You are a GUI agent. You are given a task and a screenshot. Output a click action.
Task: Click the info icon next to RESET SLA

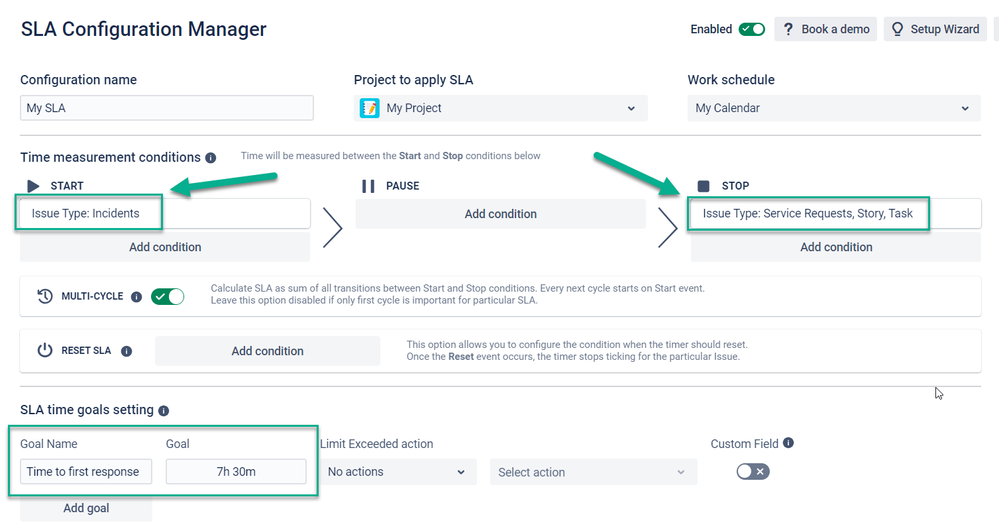coord(127,351)
